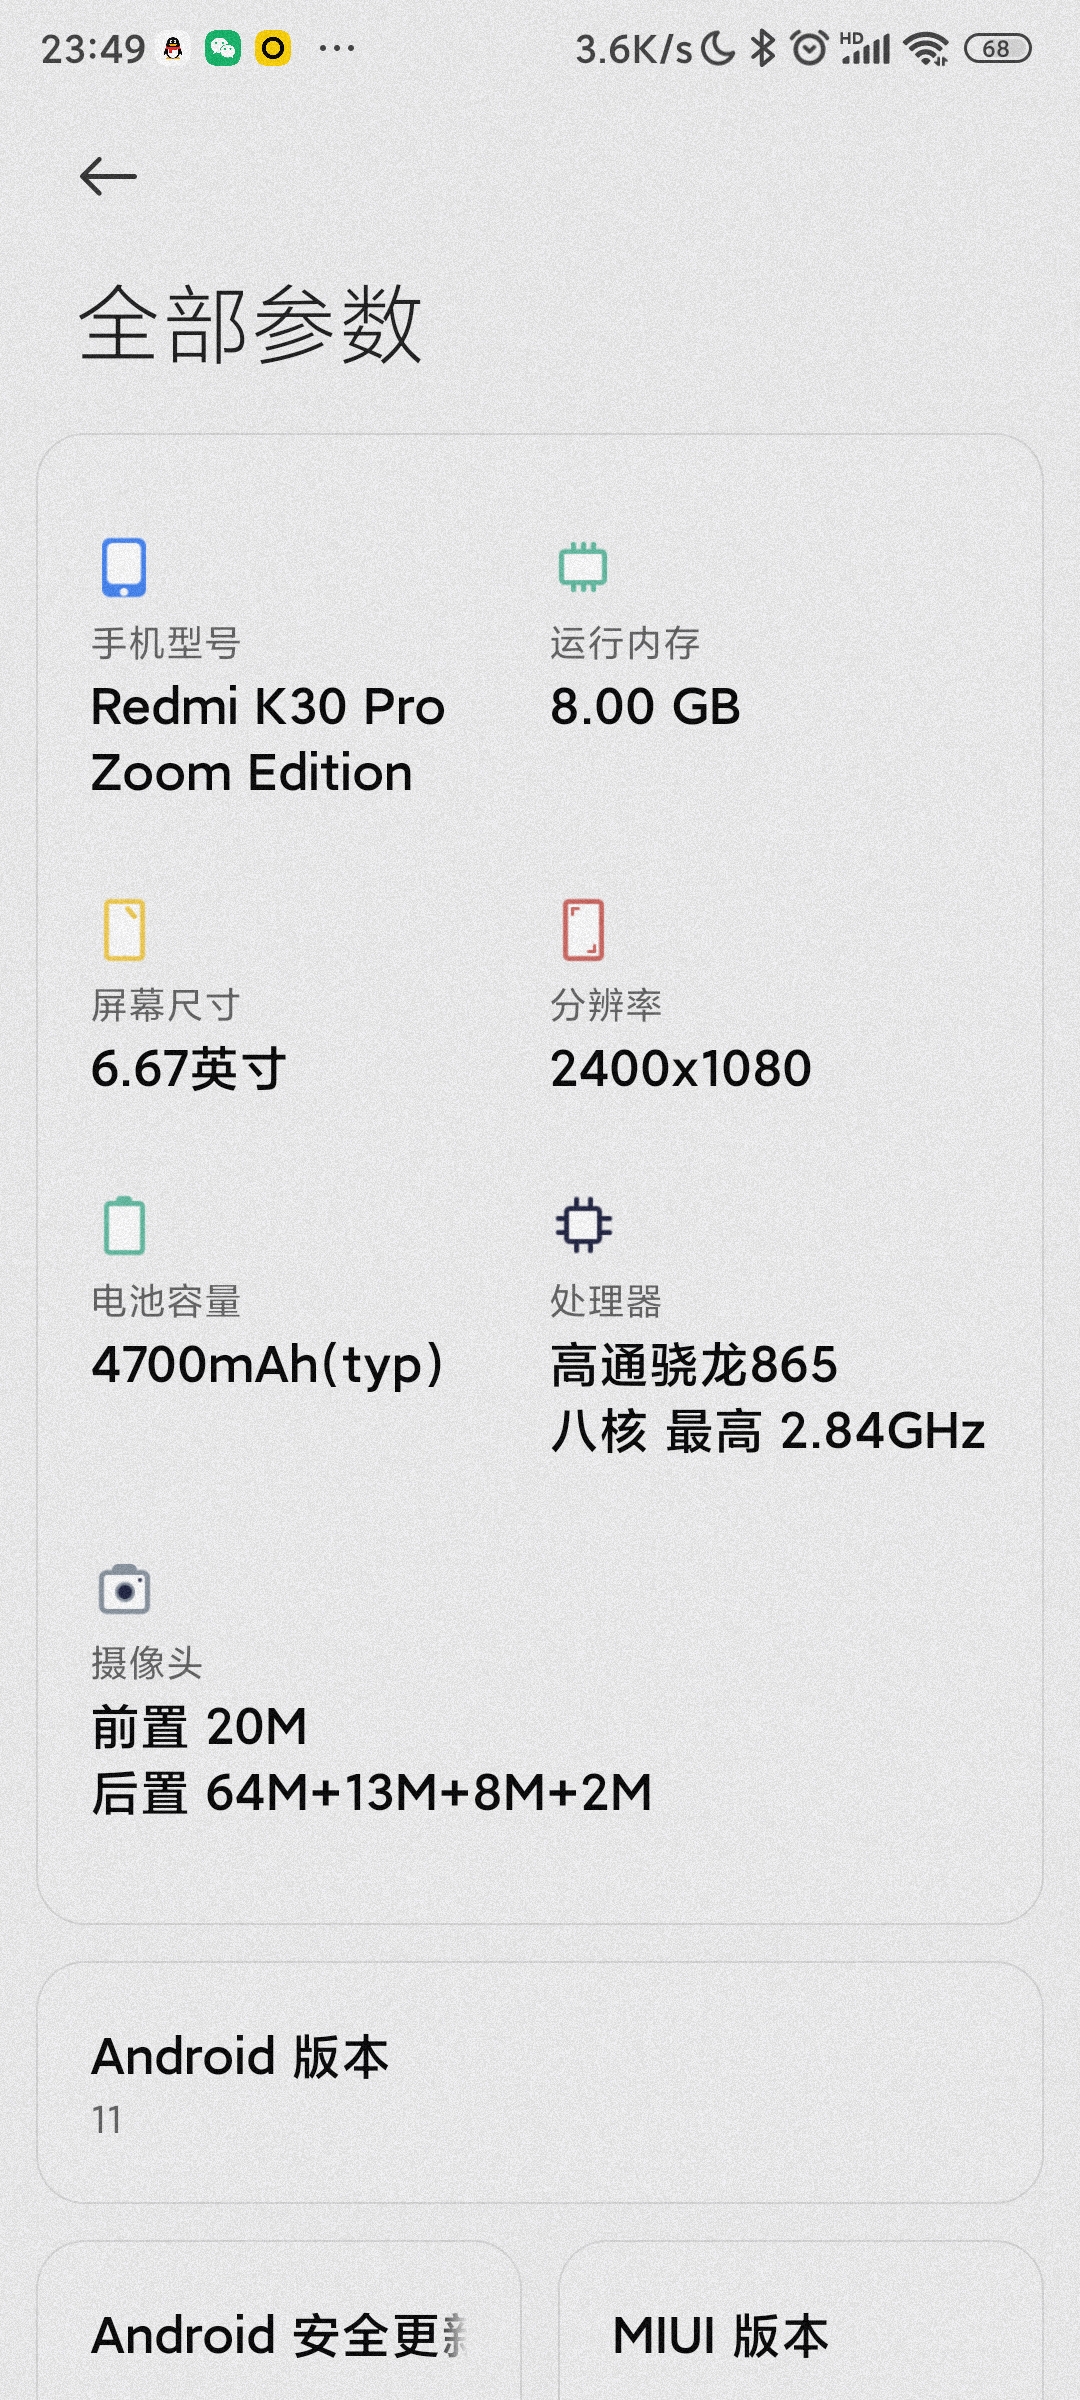Tap the camera icon
The width and height of the screenshot is (1080, 2400).
(125, 1589)
